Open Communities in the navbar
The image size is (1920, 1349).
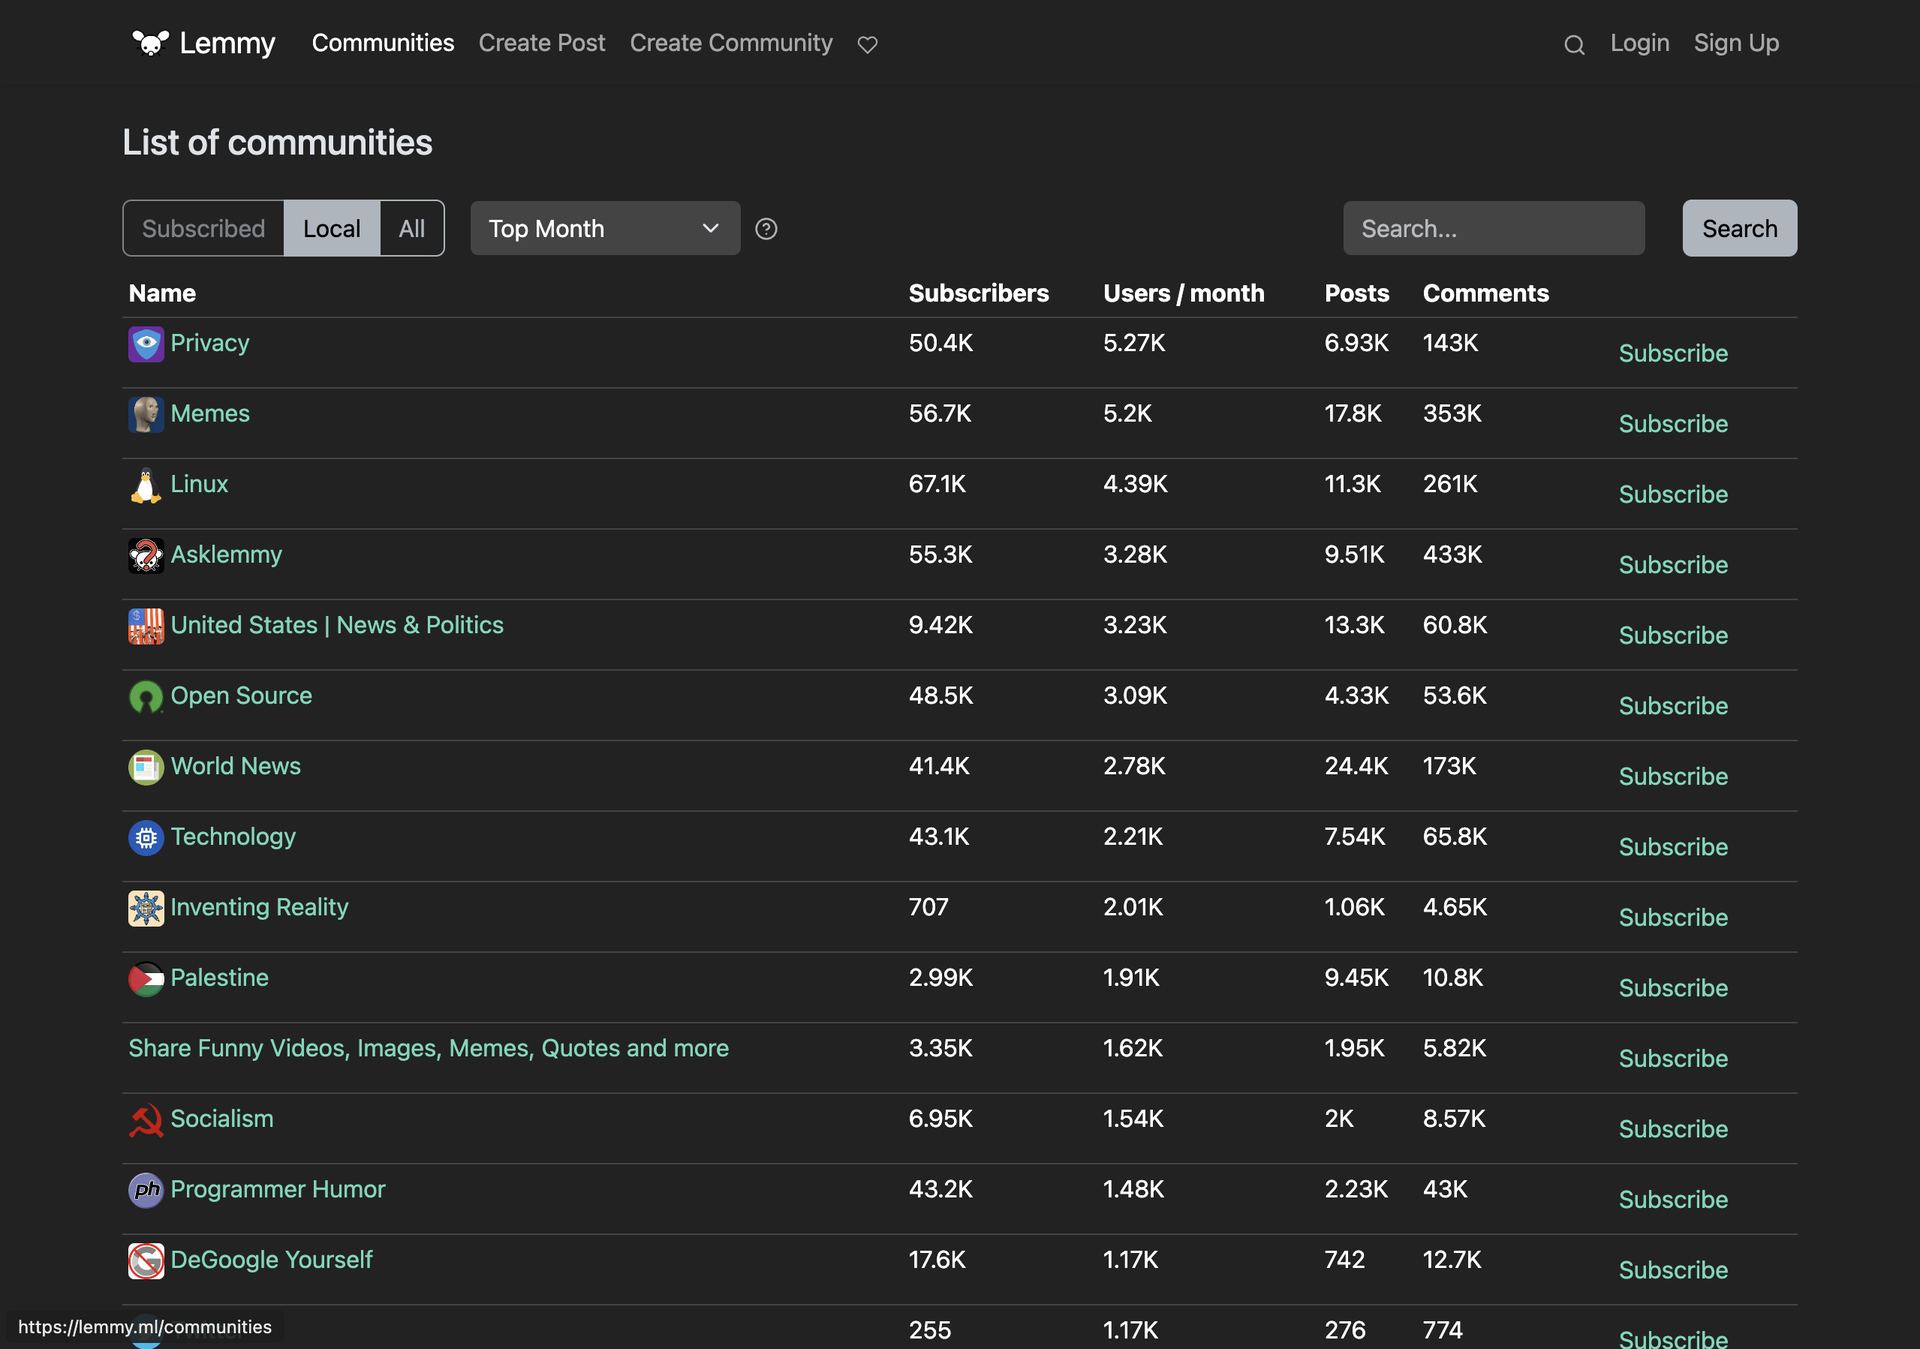tap(383, 43)
